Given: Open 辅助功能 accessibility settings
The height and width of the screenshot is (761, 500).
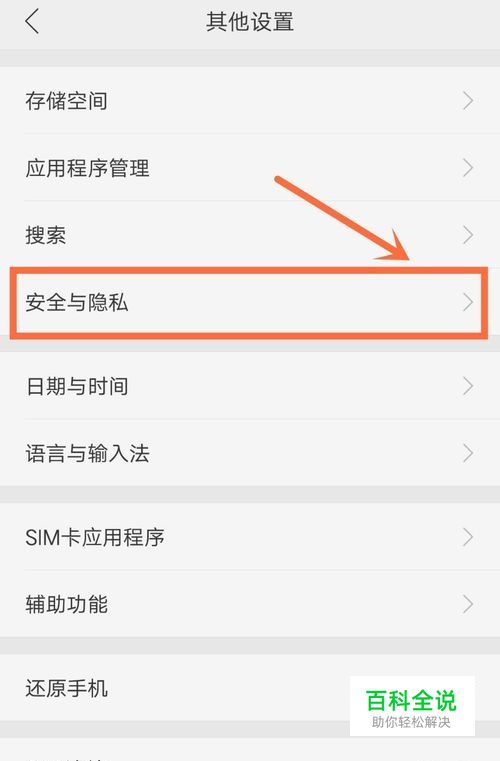Looking at the screenshot, I should (x=250, y=604).
